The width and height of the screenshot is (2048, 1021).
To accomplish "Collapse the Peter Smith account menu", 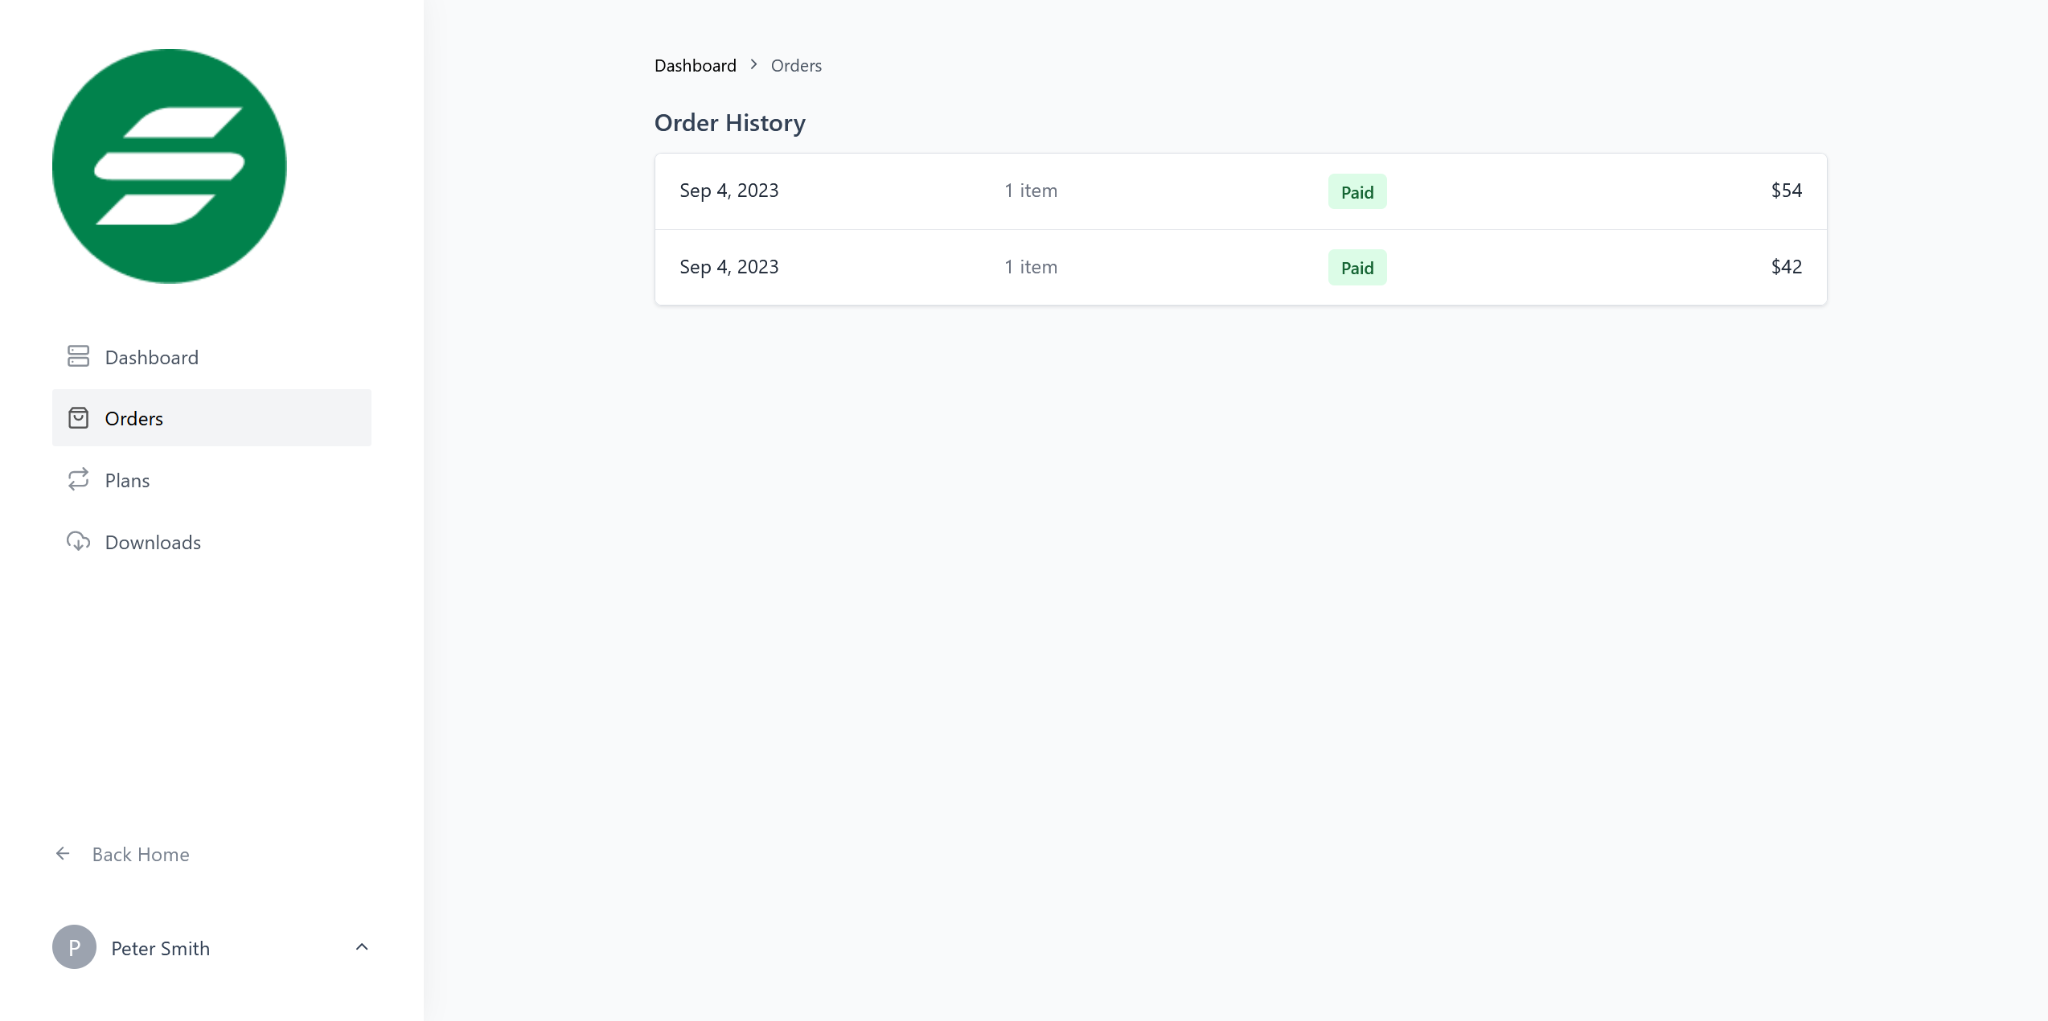I will click(x=361, y=946).
